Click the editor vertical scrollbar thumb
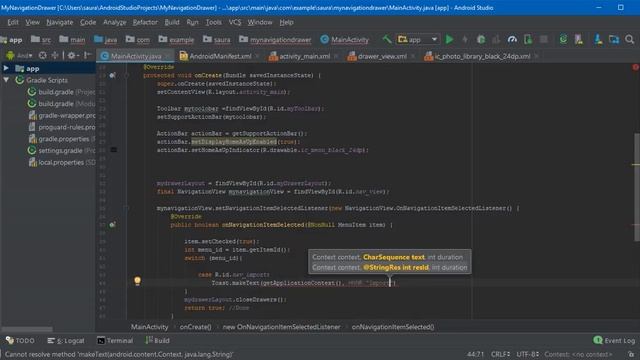This screenshot has height=360, width=640. click(636, 187)
